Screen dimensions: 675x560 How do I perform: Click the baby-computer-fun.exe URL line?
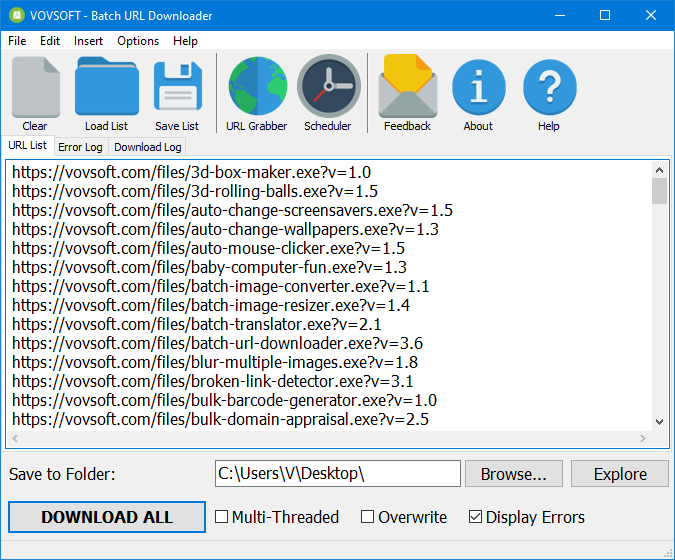pos(209,267)
